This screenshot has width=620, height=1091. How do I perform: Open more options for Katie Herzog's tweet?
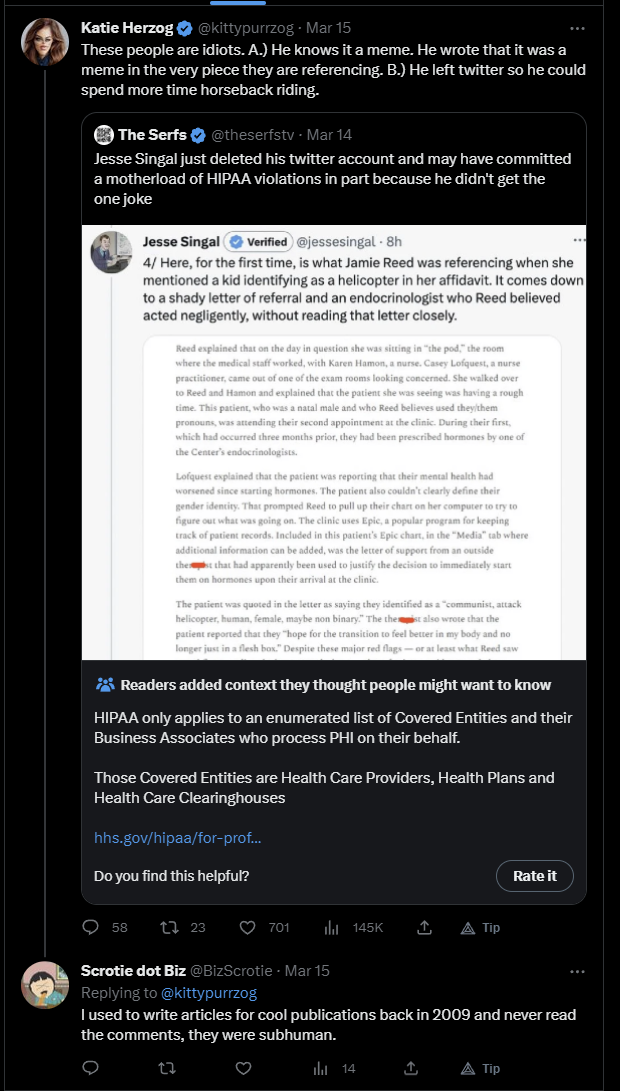point(577,29)
